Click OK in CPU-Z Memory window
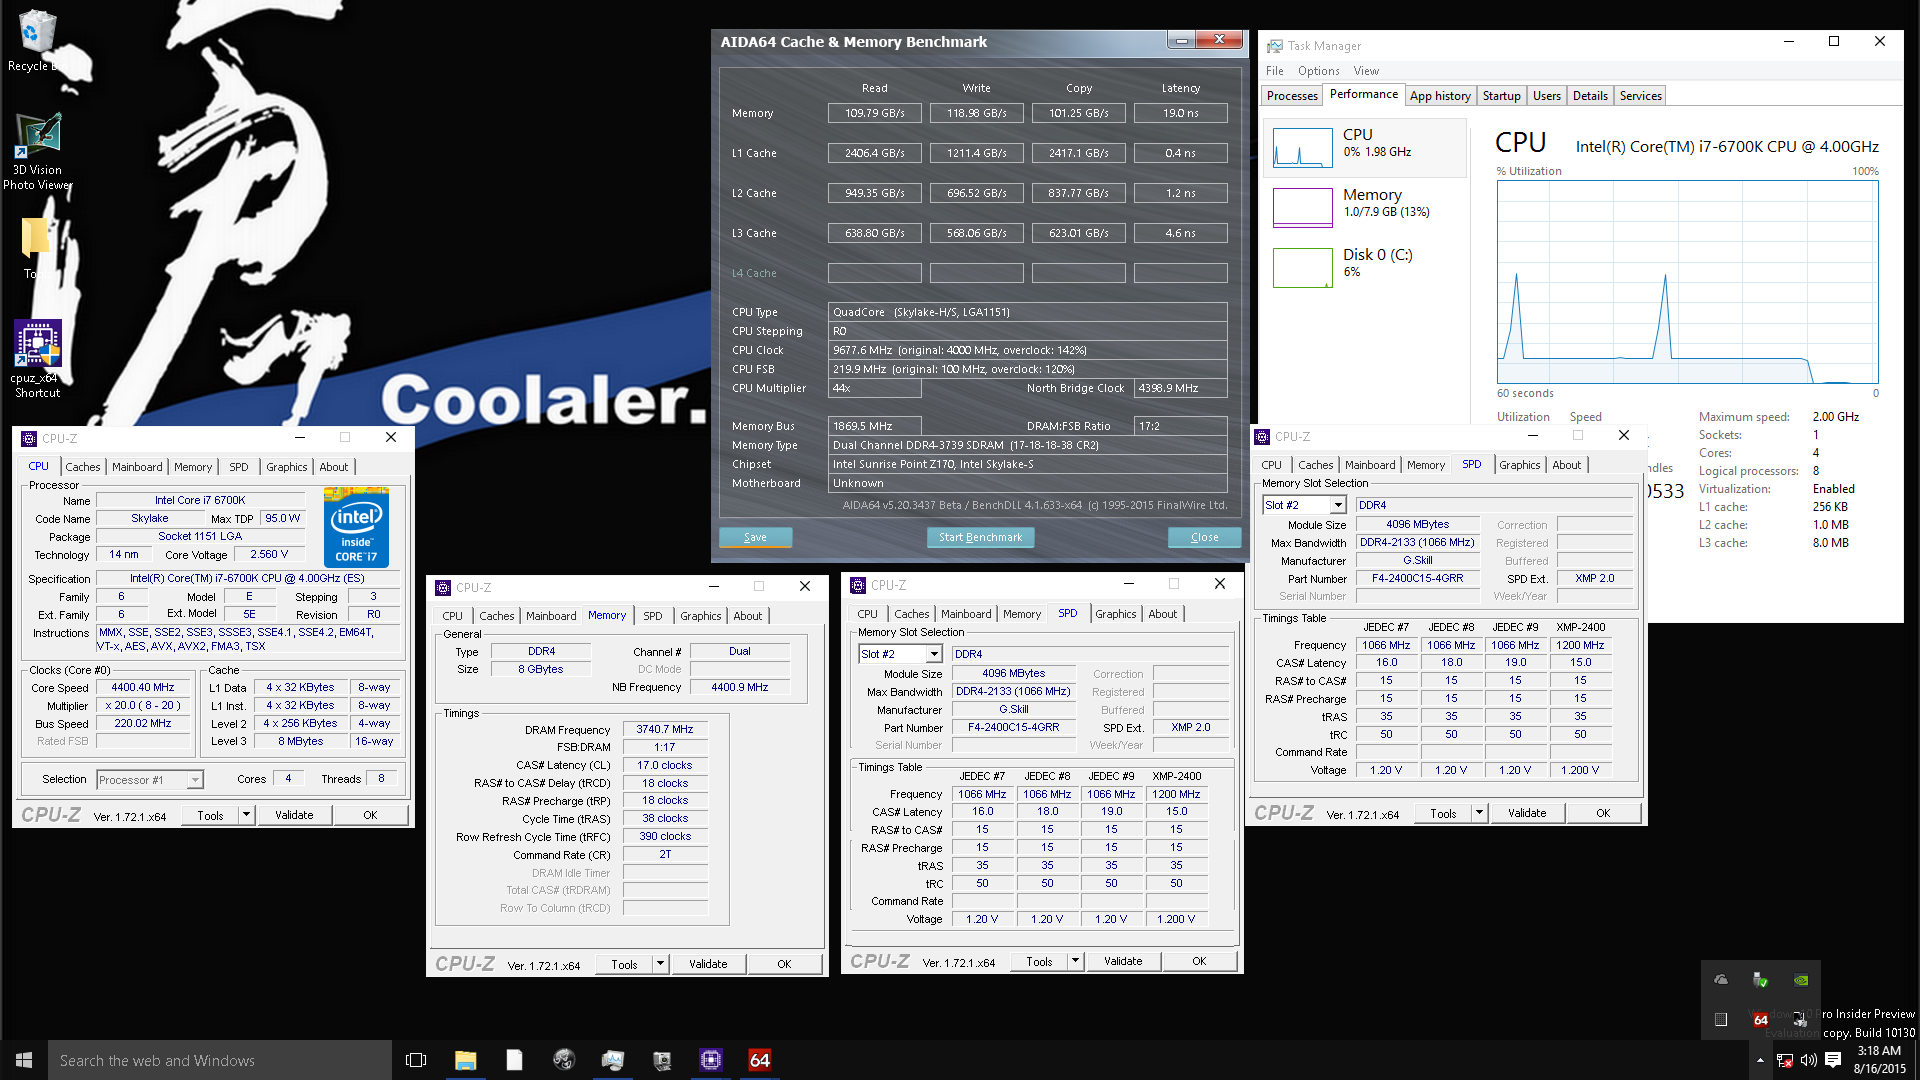Screen dimensions: 1920x1080 click(784, 964)
